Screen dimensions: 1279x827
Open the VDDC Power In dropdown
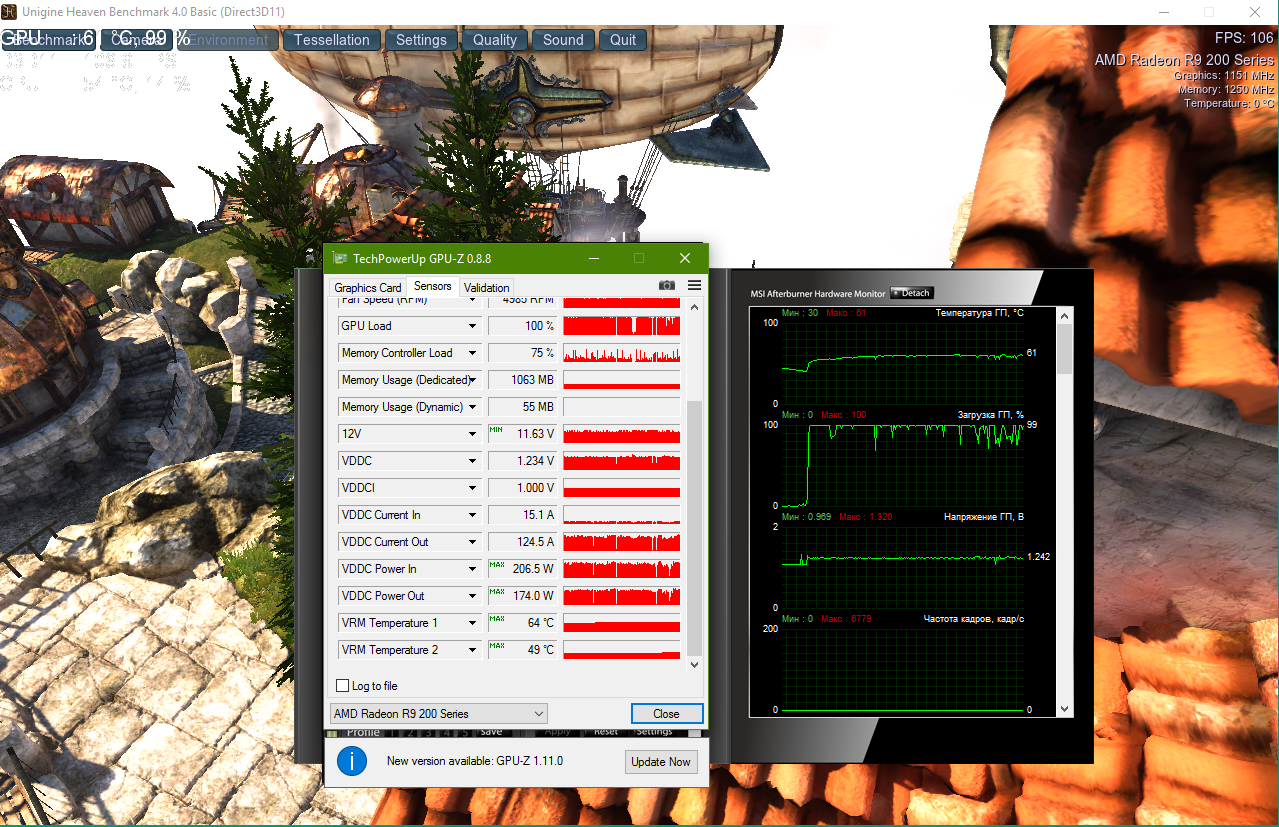pos(473,569)
